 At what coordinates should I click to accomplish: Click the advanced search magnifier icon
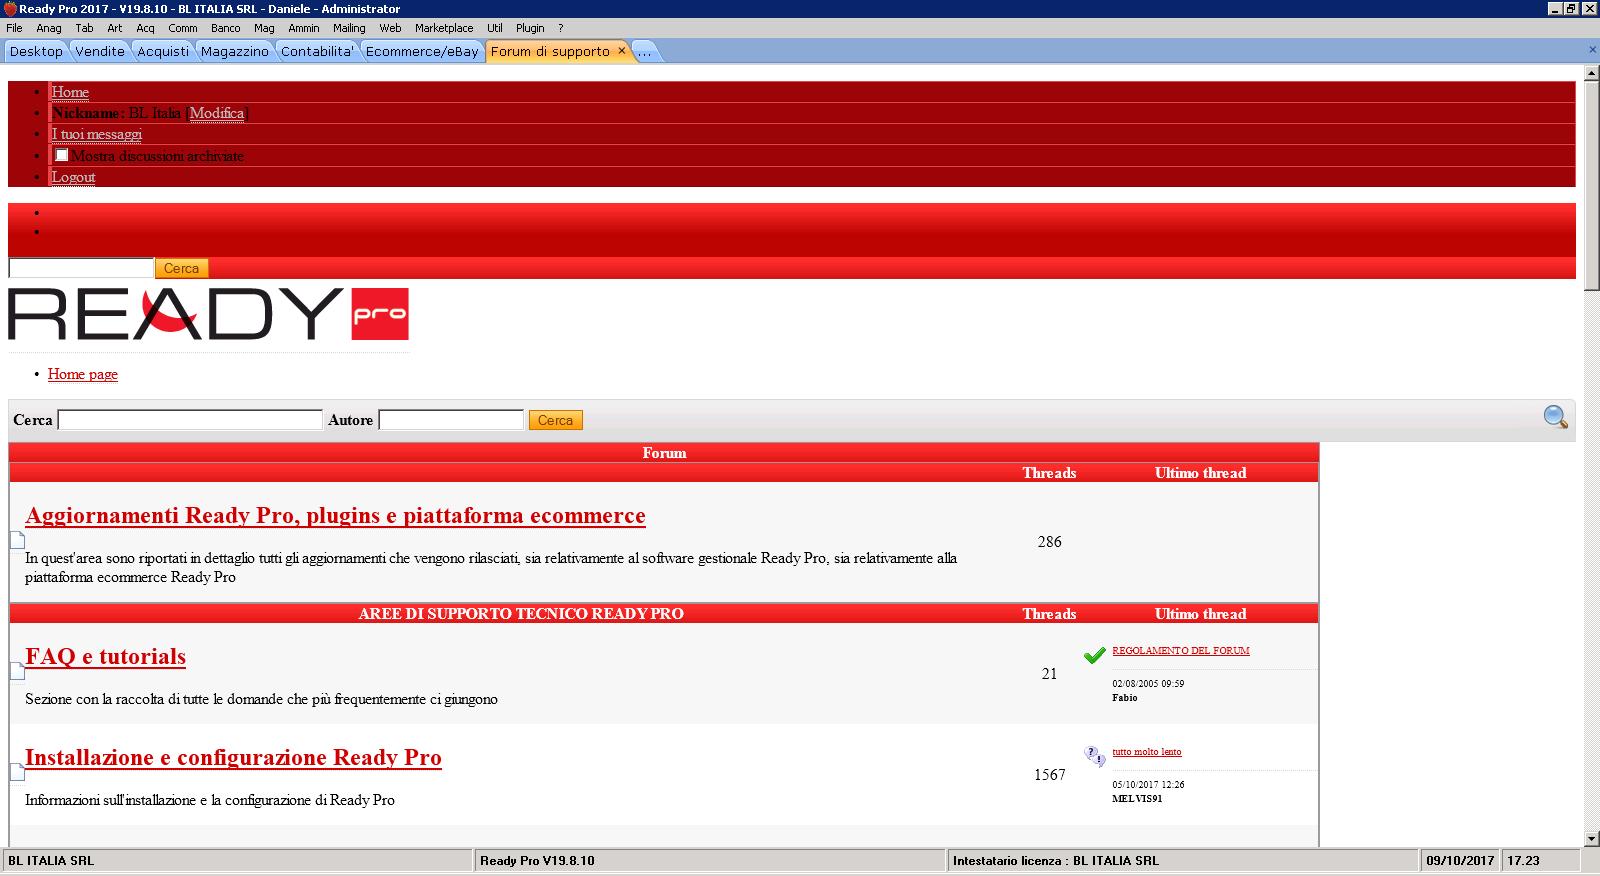coord(1555,417)
